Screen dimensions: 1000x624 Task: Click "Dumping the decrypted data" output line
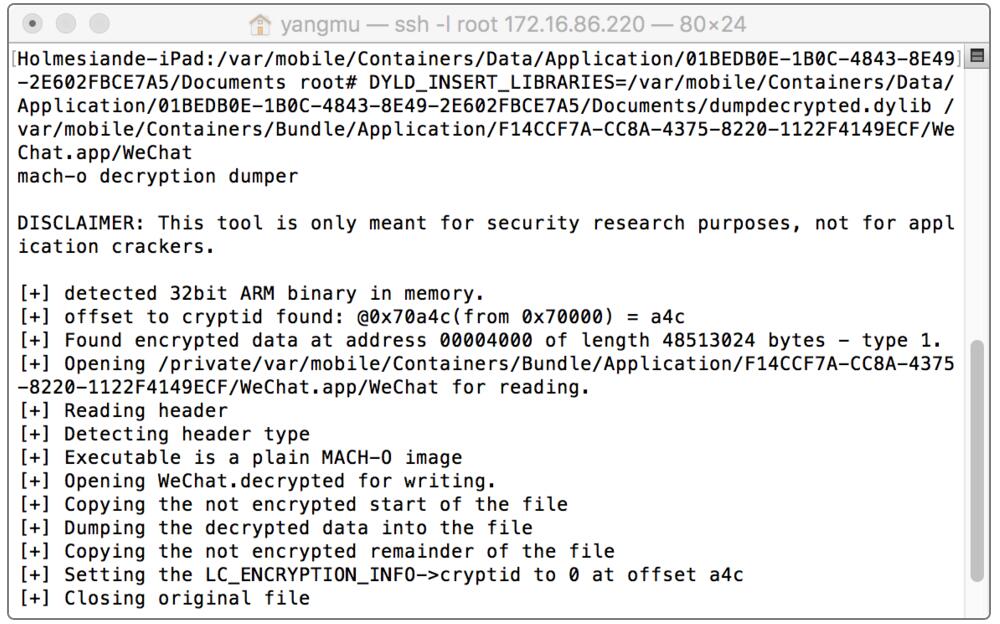pyautogui.click(x=275, y=528)
